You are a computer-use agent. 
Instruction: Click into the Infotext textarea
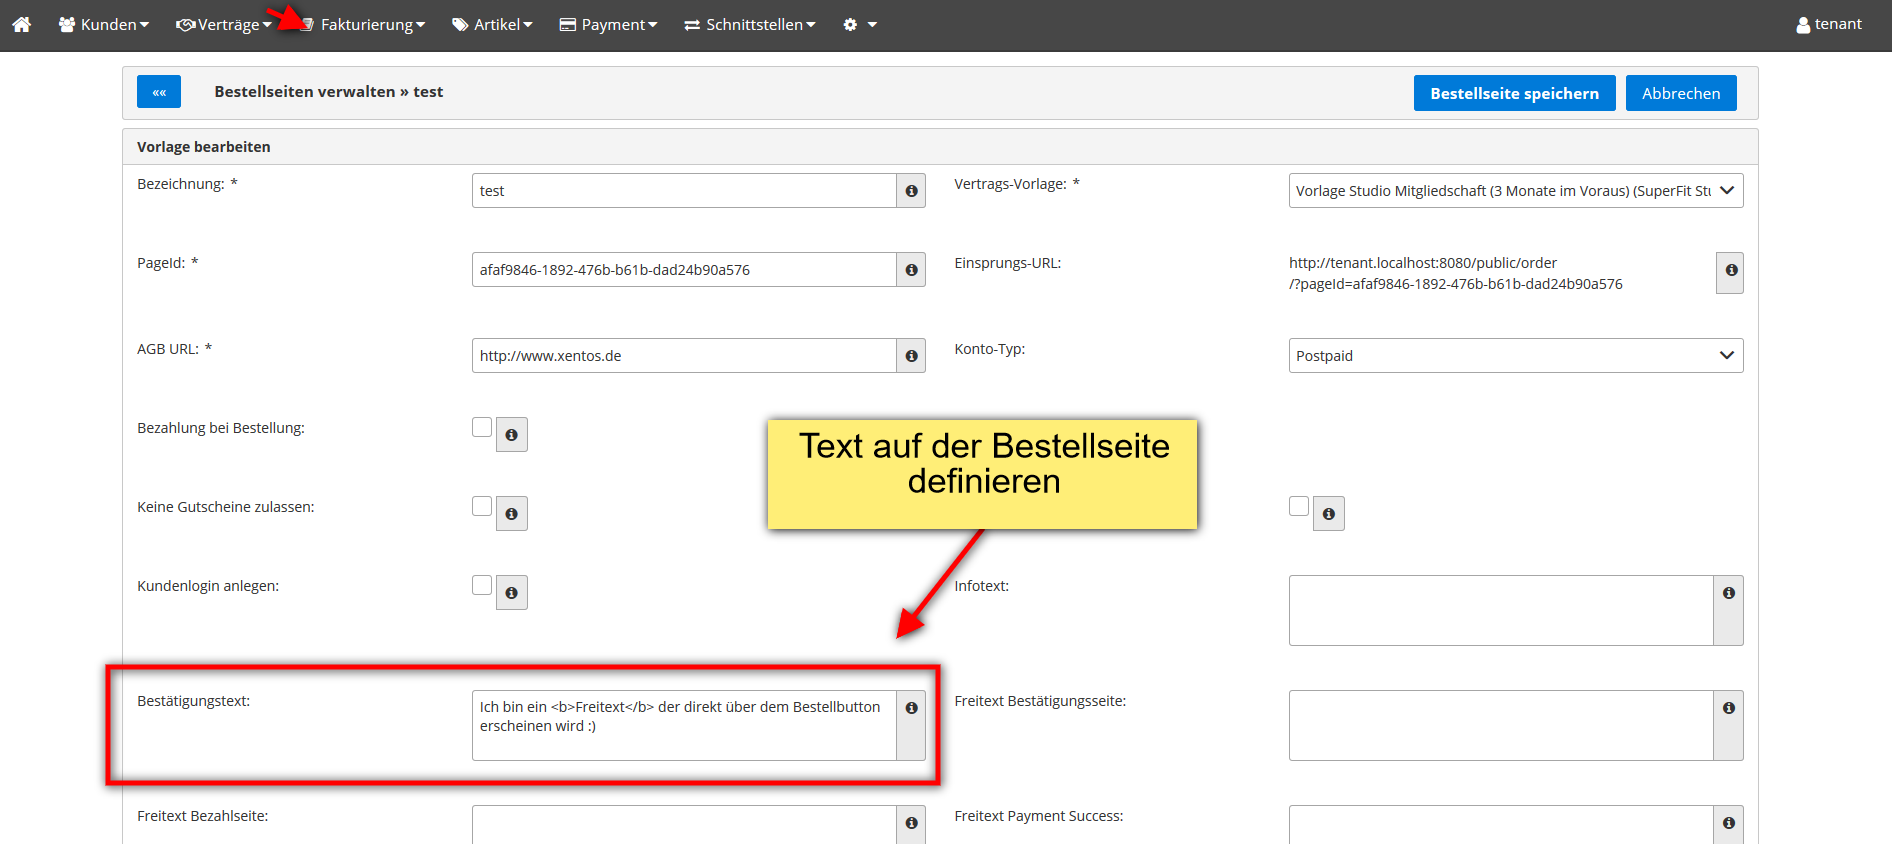pos(1501,610)
